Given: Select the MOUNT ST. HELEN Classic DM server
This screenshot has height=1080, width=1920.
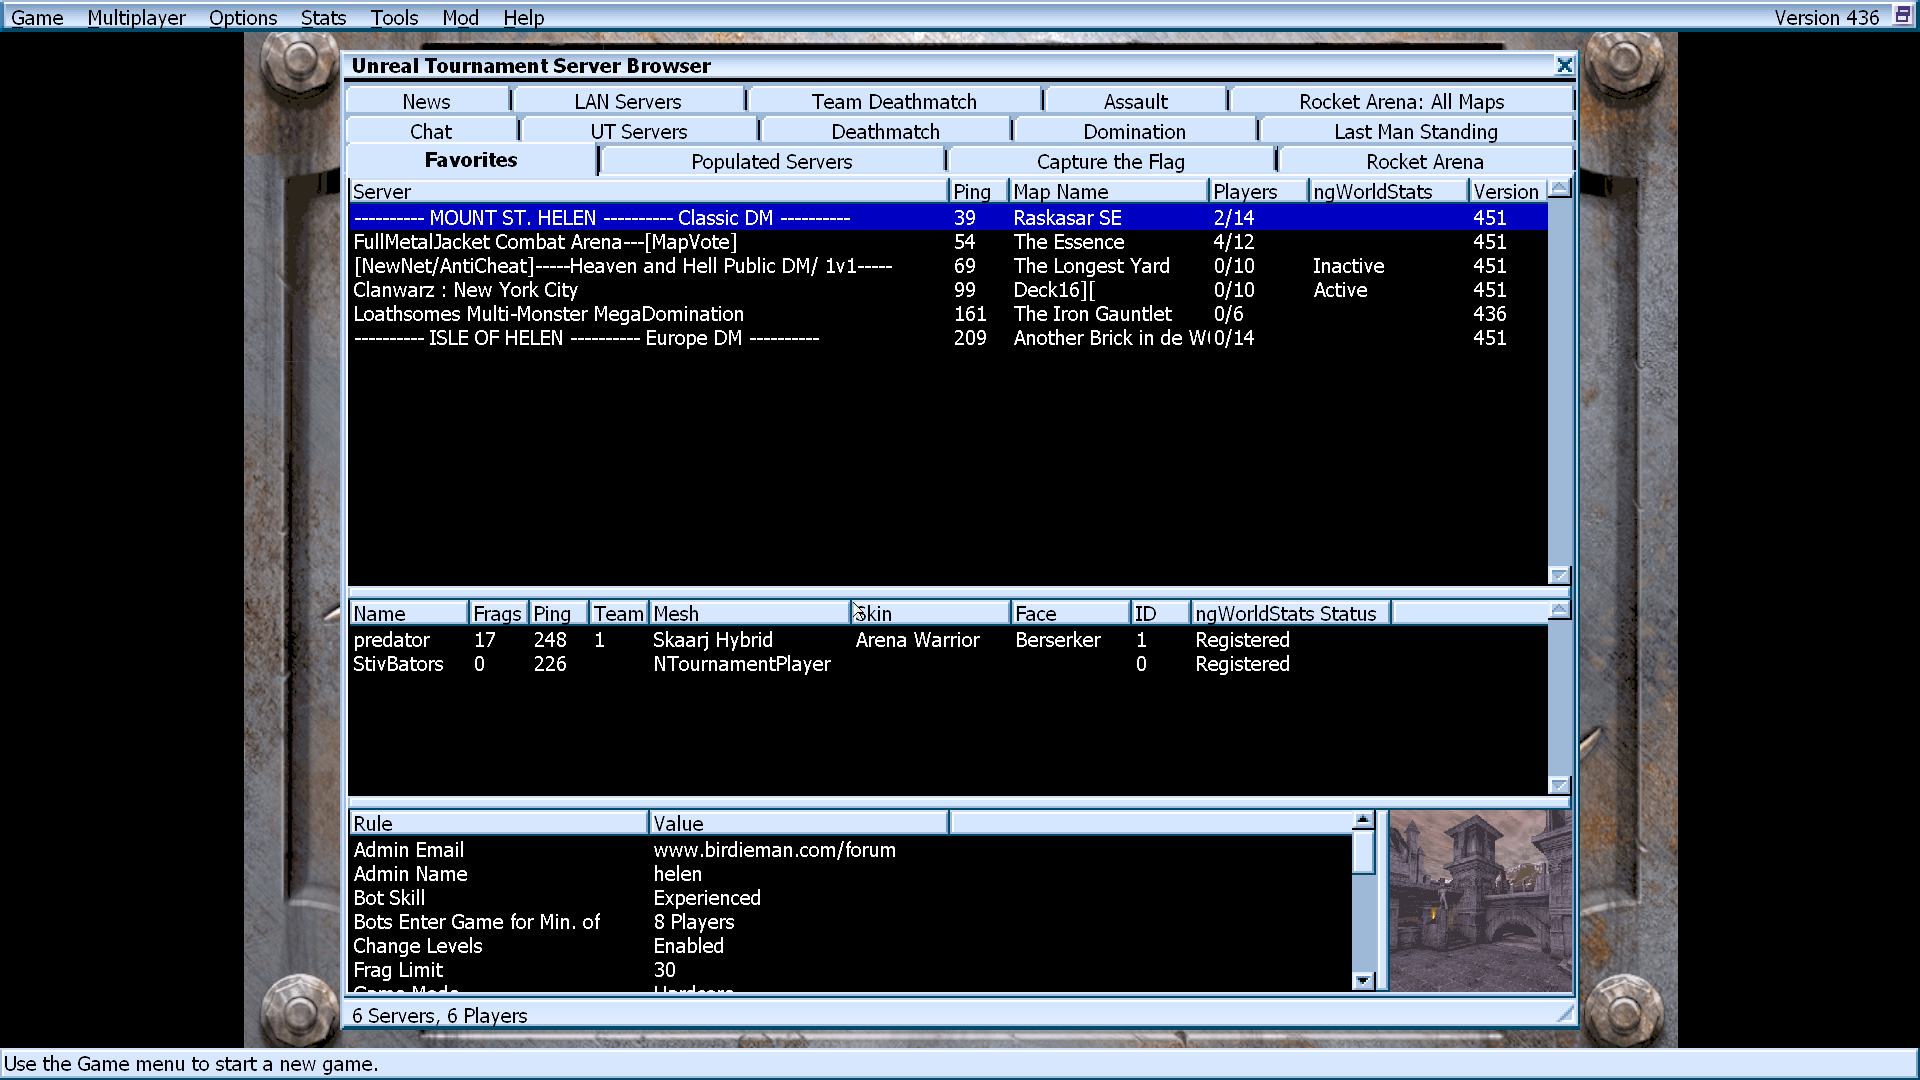Looking at the screenshot, I should [948, 217].
